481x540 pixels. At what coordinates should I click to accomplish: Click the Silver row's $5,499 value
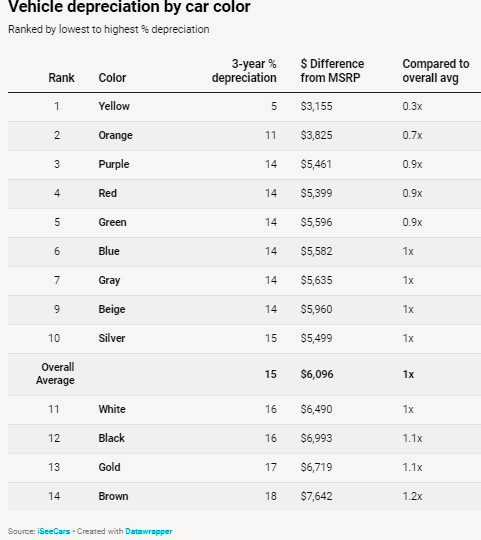click(x=316, y=338)
